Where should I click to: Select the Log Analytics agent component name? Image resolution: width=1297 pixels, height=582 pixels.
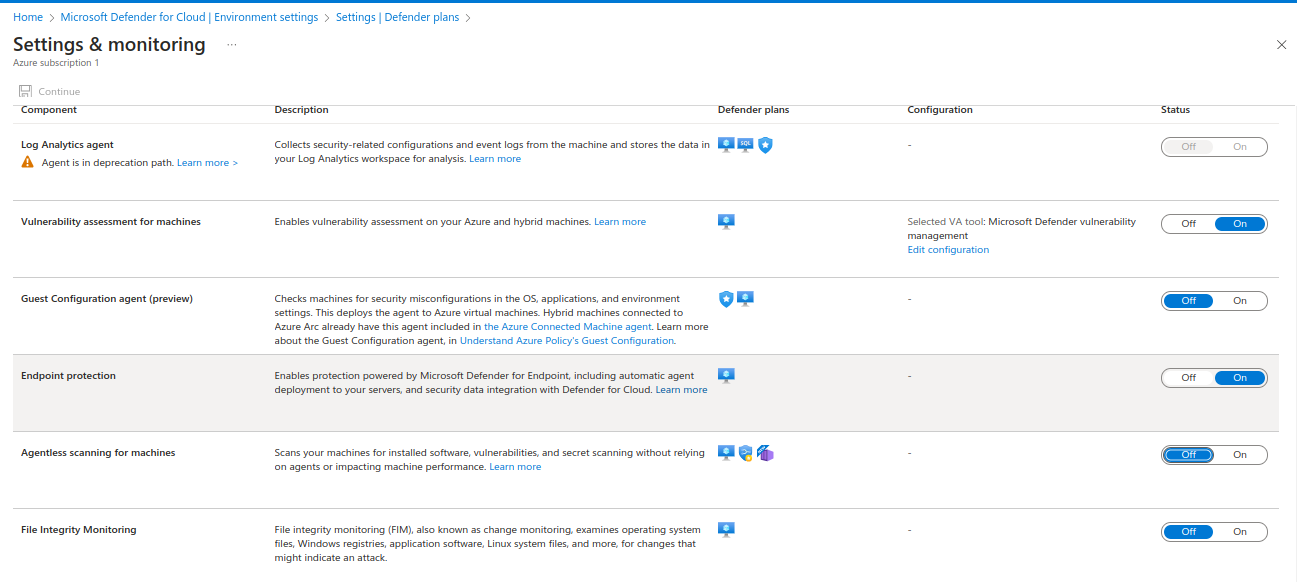pyautogui.click(x=67, y=145)
